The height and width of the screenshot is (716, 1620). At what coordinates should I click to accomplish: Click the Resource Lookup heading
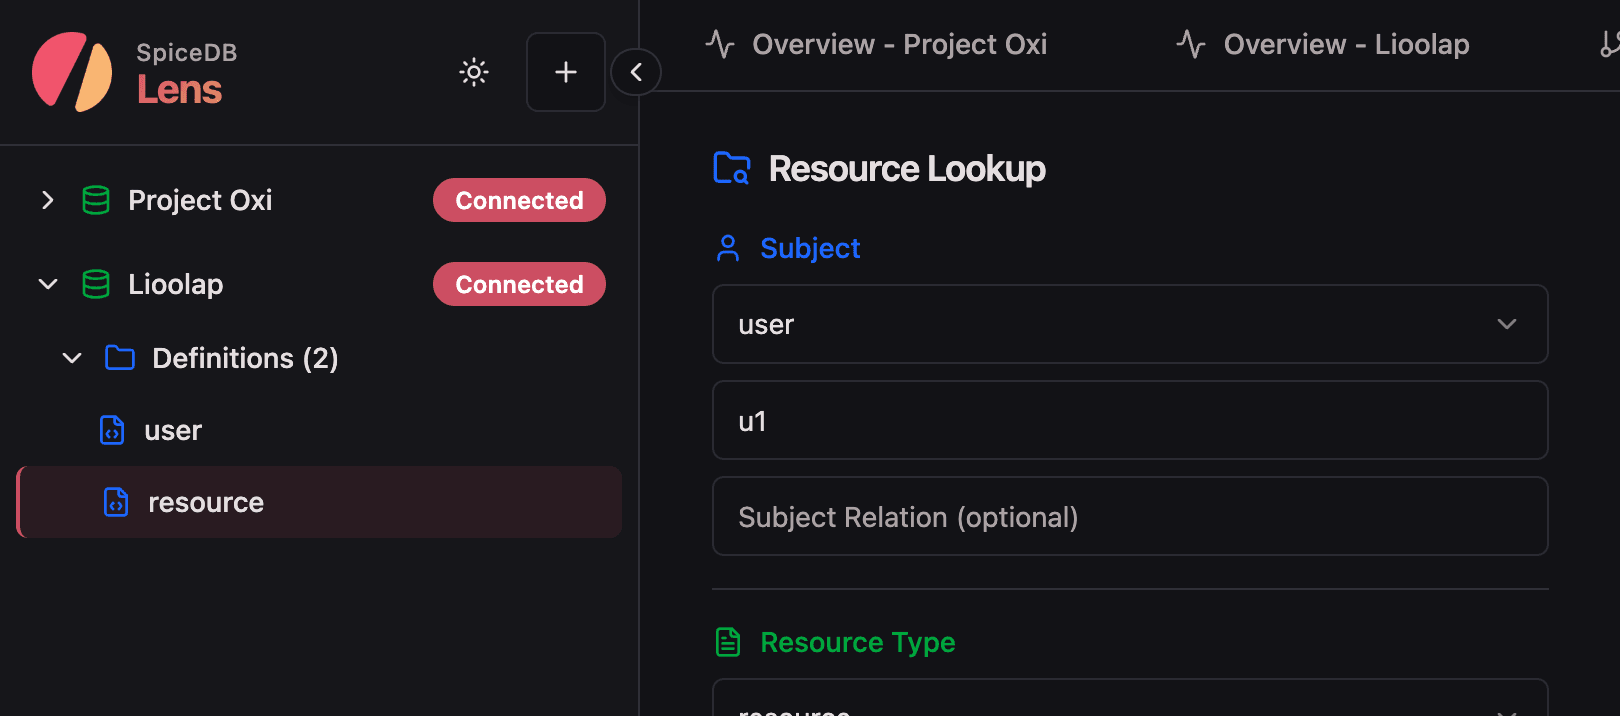click(907, 169)
